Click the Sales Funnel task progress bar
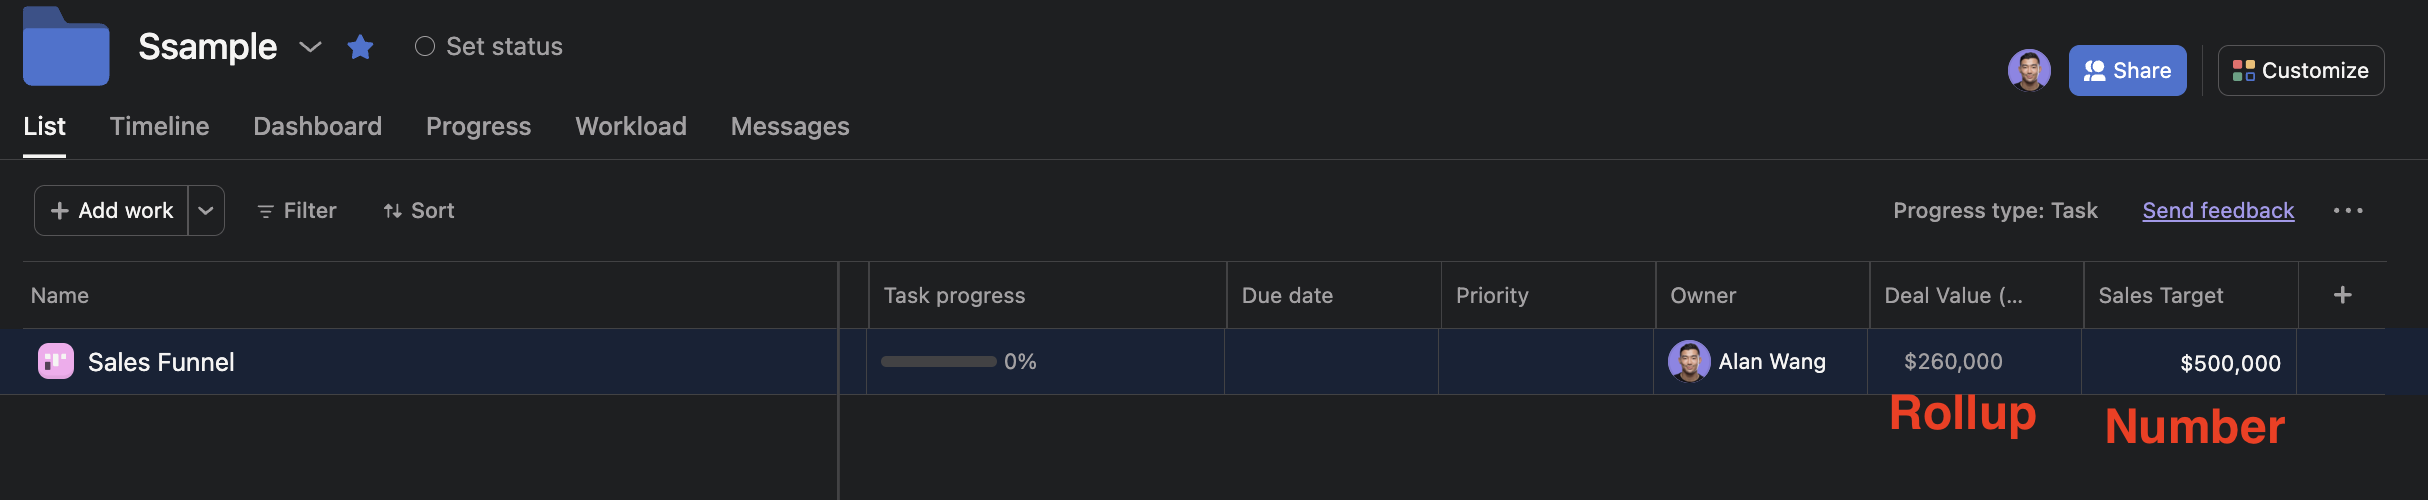This screenshot has width=2428, height=500. [x=938, y=361]
